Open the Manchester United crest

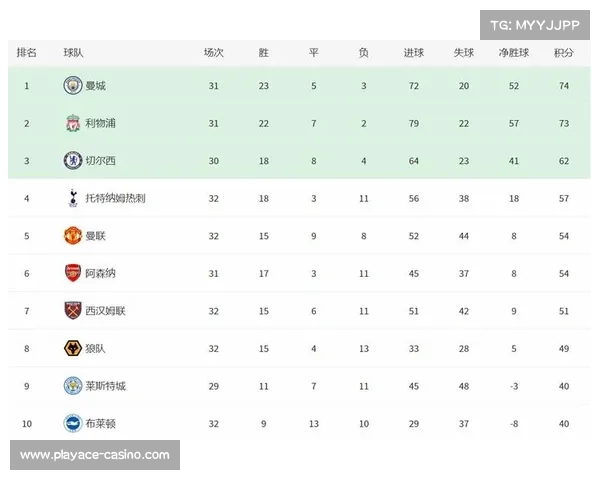click(x=73, y=235)
